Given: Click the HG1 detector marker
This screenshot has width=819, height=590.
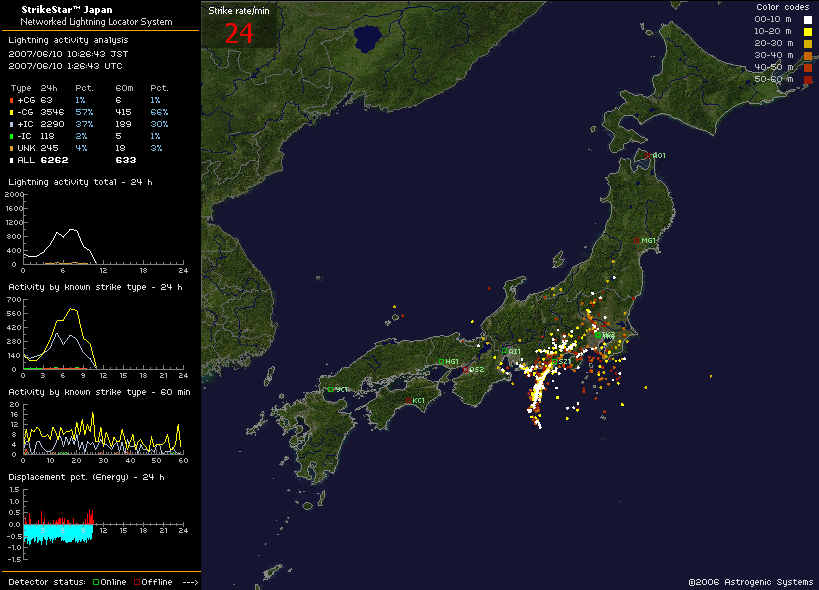Looking at the screenshot, I should point(442,361).
